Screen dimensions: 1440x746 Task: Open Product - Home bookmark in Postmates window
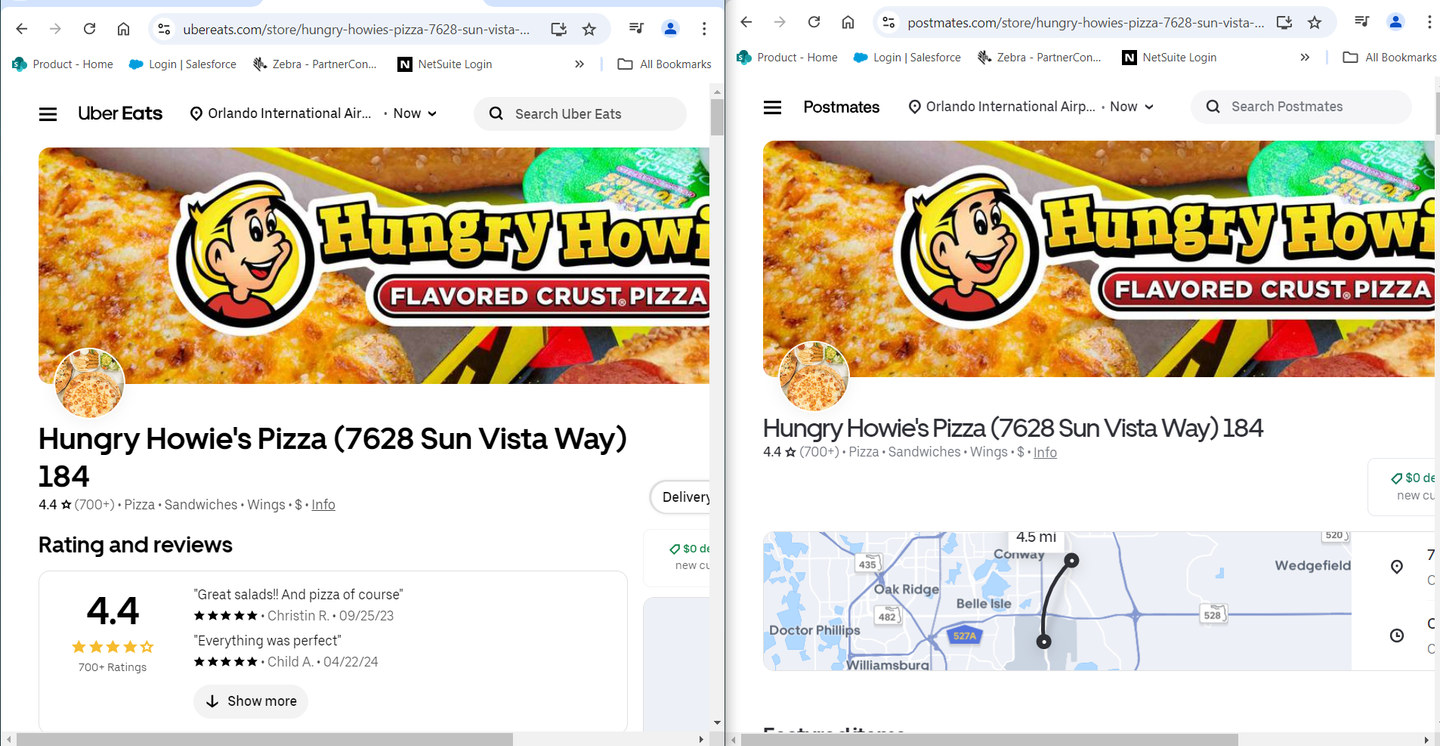[x=787, y=57]
